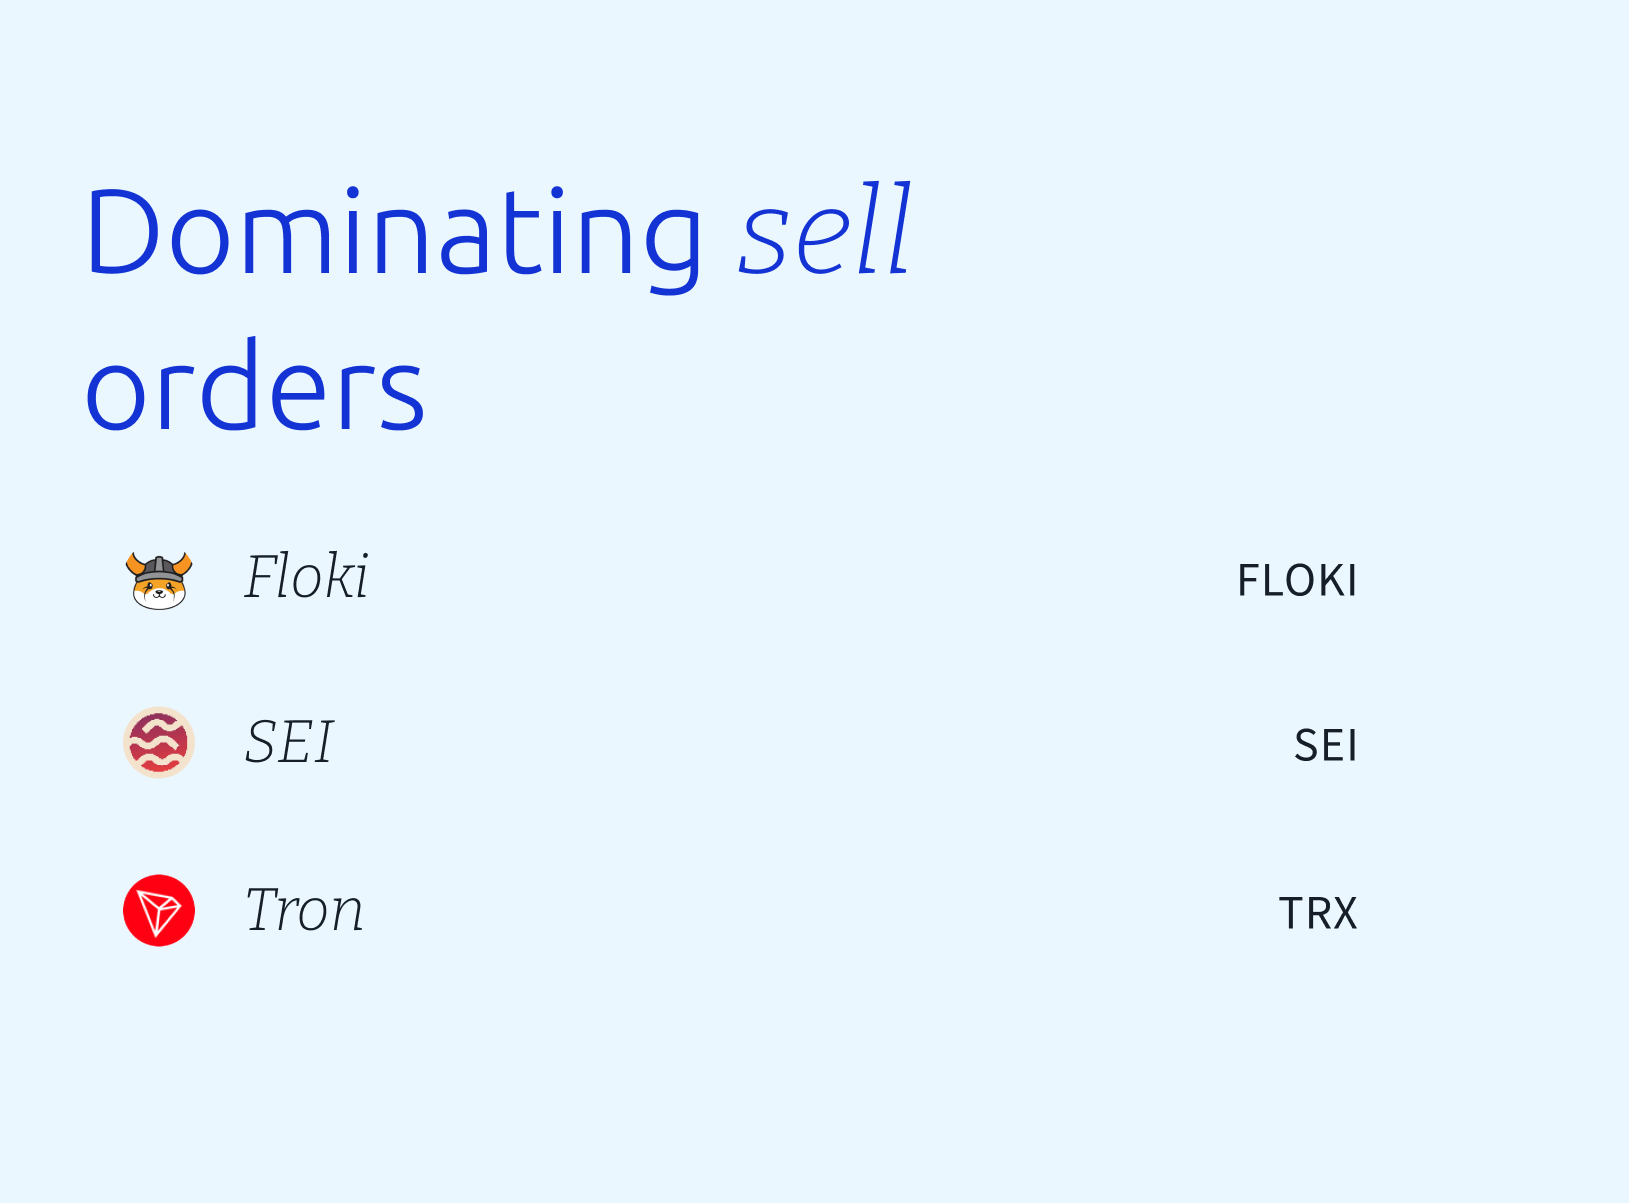Open the italic Tron coin name
The height and width of the screenshot is (1203, 1629).
(304, 910)
